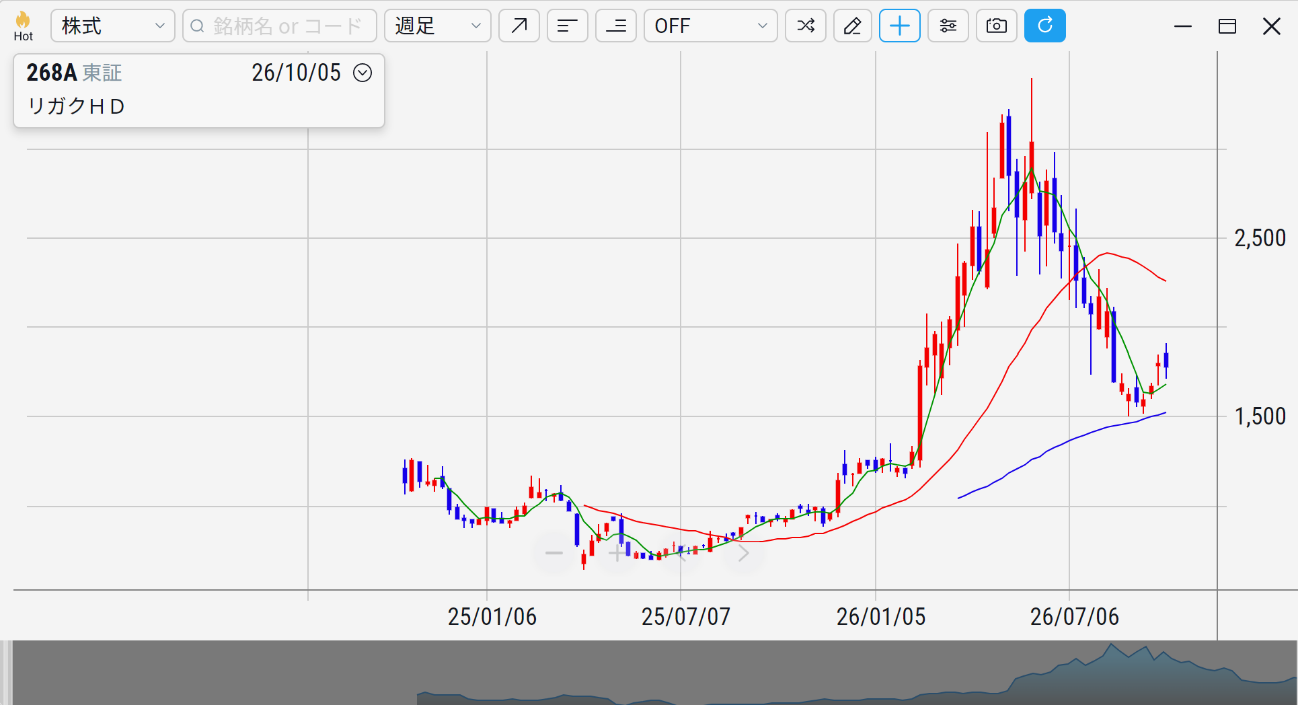Click the 26/01/05 date axis label
The width and height of the screenshot is (1298, 705).
(881, 616)
